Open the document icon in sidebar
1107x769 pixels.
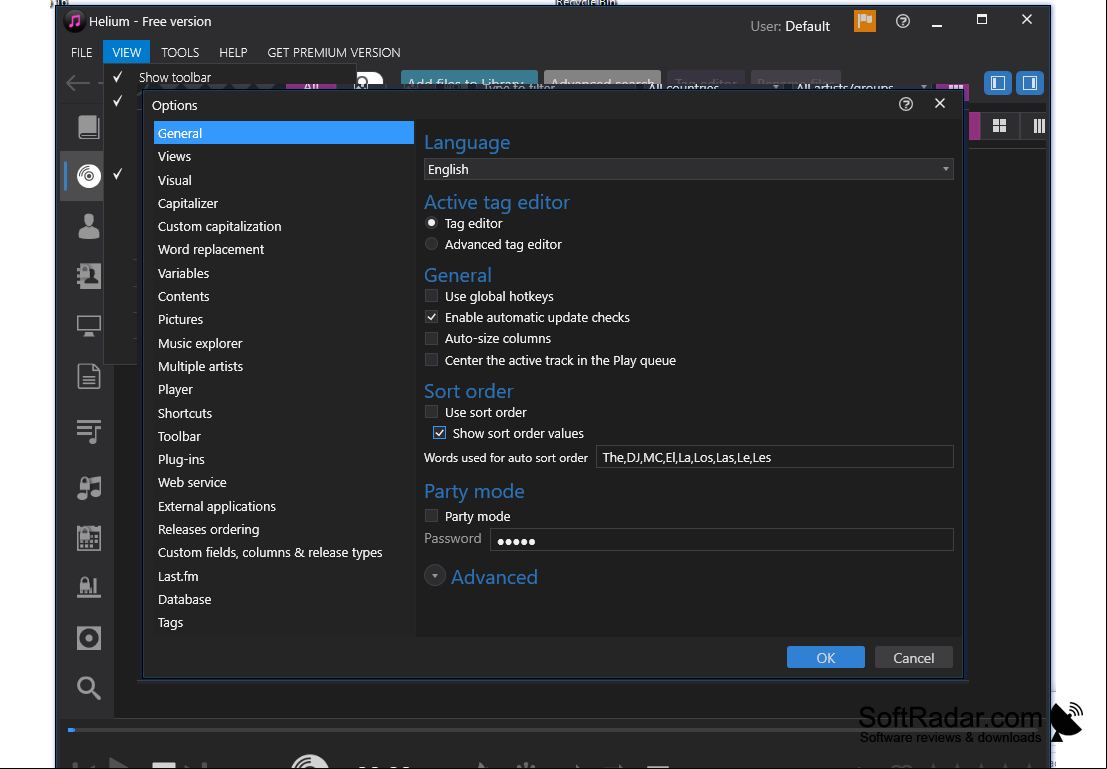(88, 376)
